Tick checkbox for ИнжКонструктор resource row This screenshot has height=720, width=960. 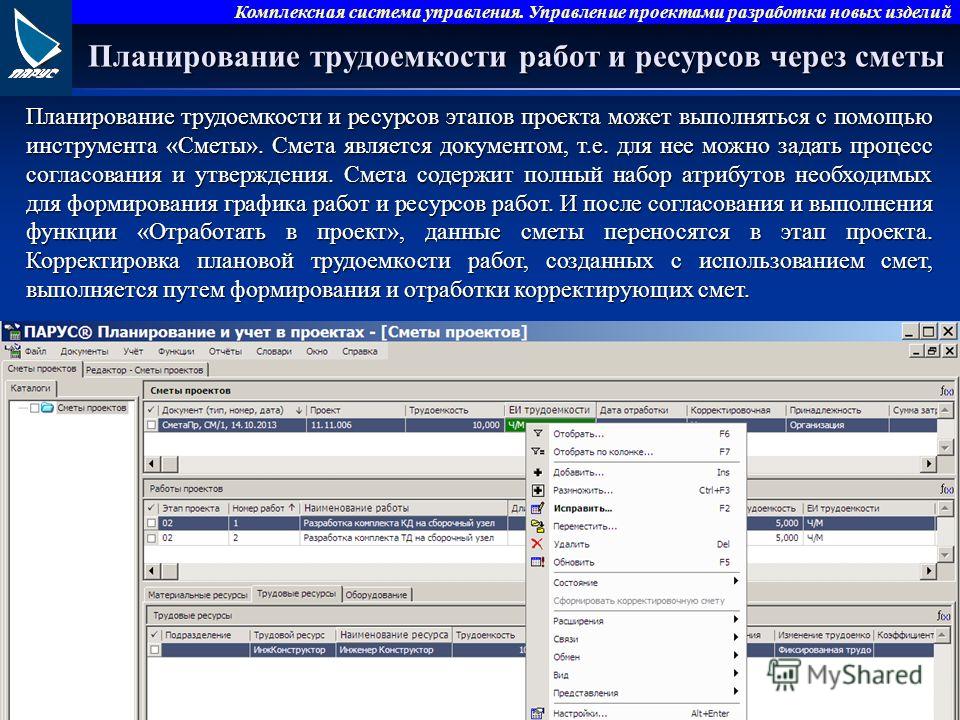coord(155,650)
